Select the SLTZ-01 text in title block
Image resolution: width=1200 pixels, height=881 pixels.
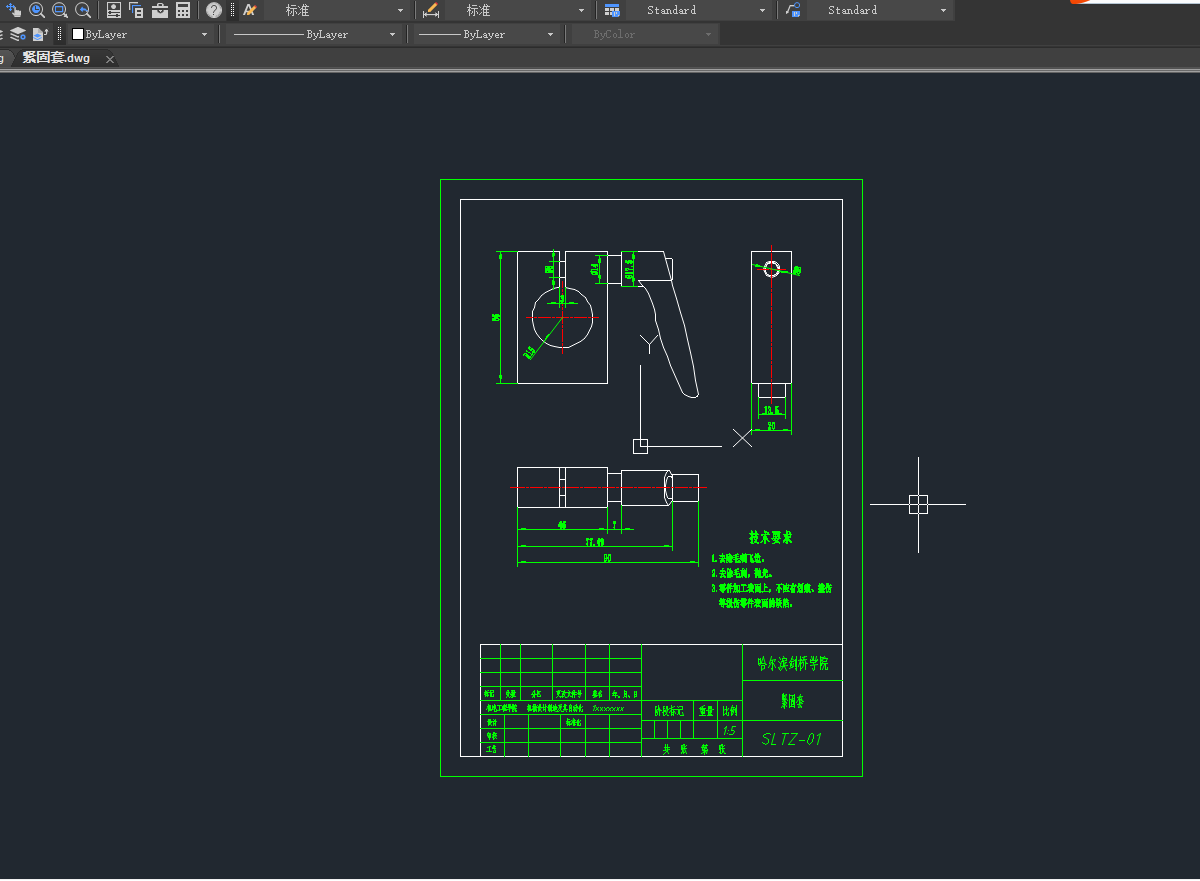(x=791, y=740)
